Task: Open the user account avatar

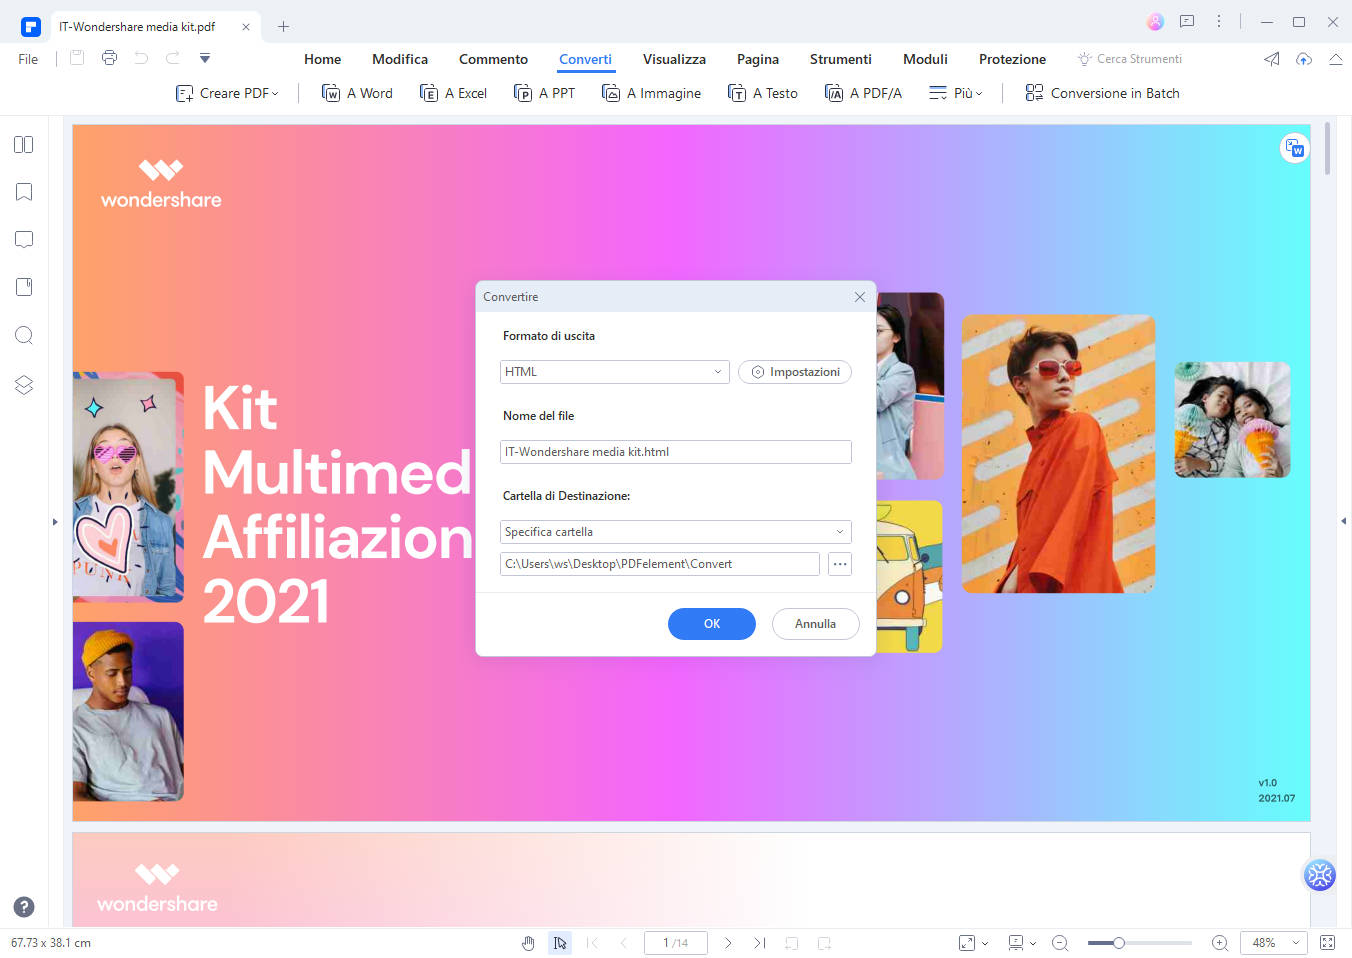Action: click(x=1155, y=22)
